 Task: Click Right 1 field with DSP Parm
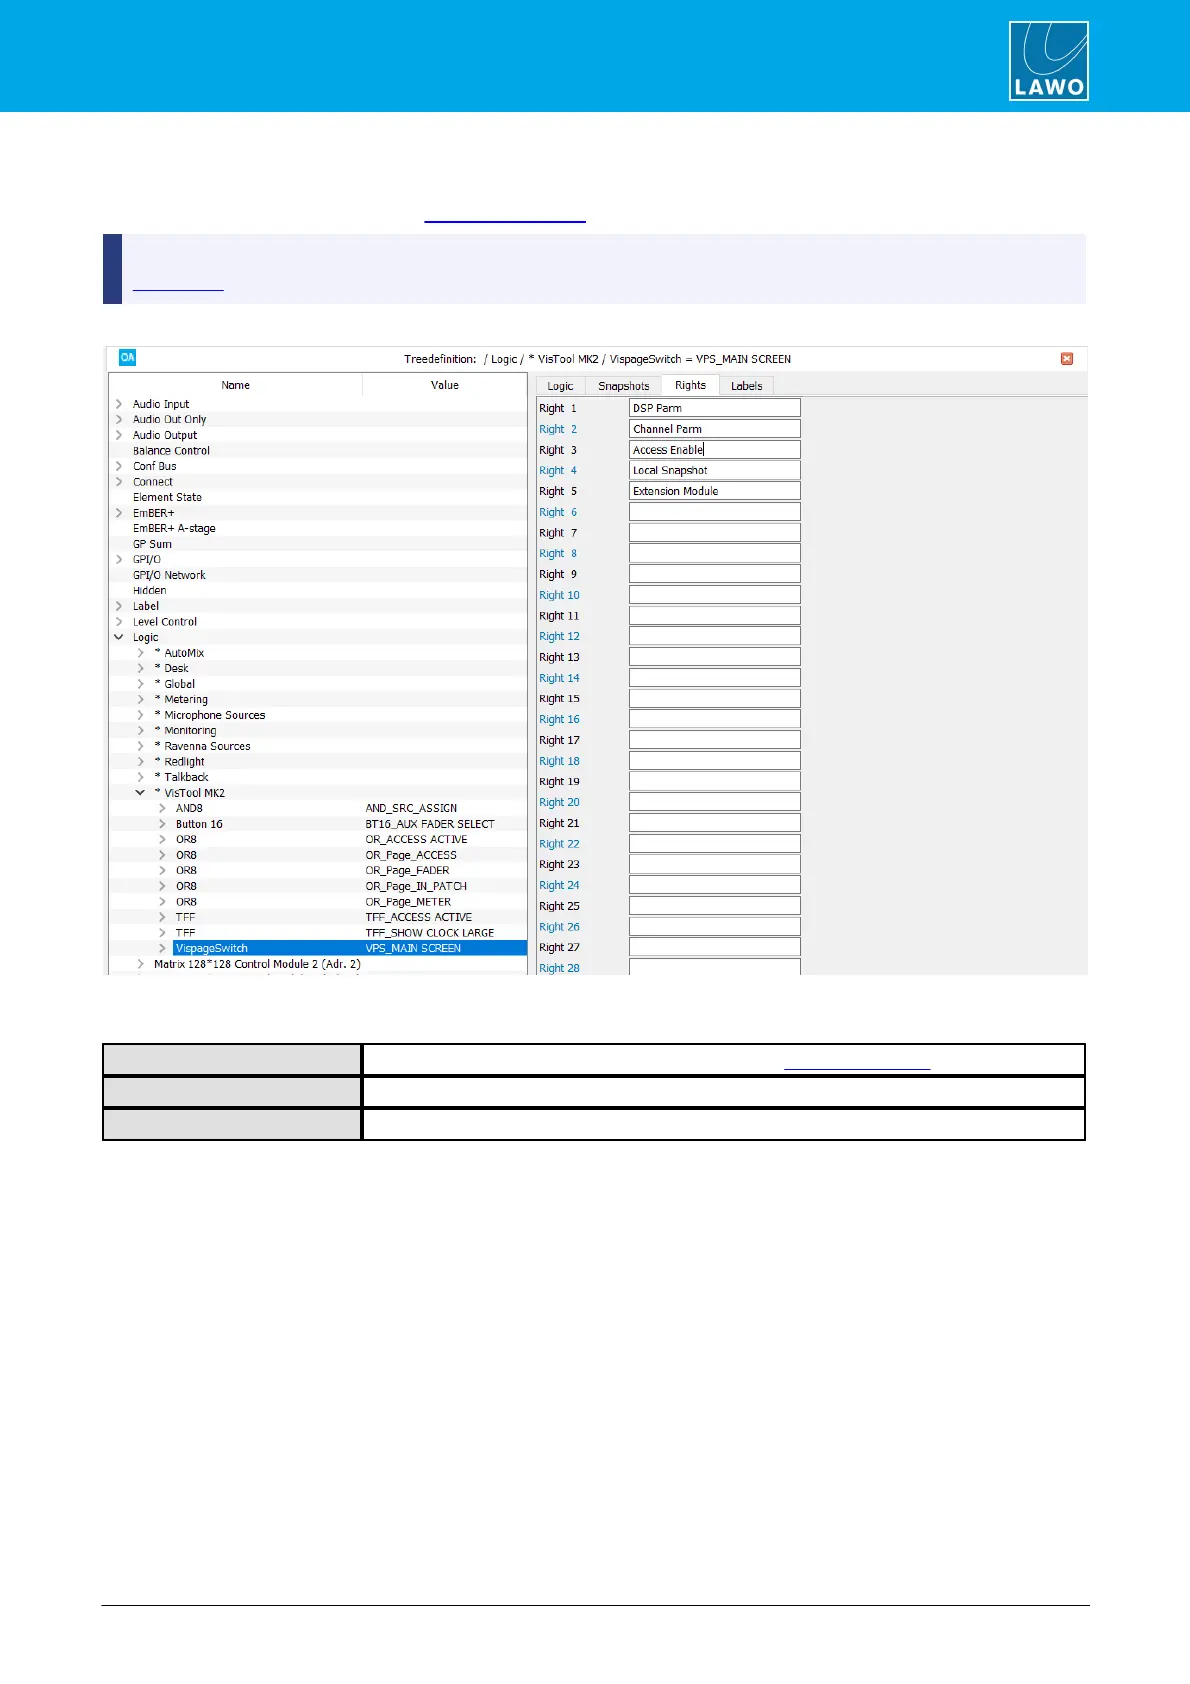coord(714,408)
